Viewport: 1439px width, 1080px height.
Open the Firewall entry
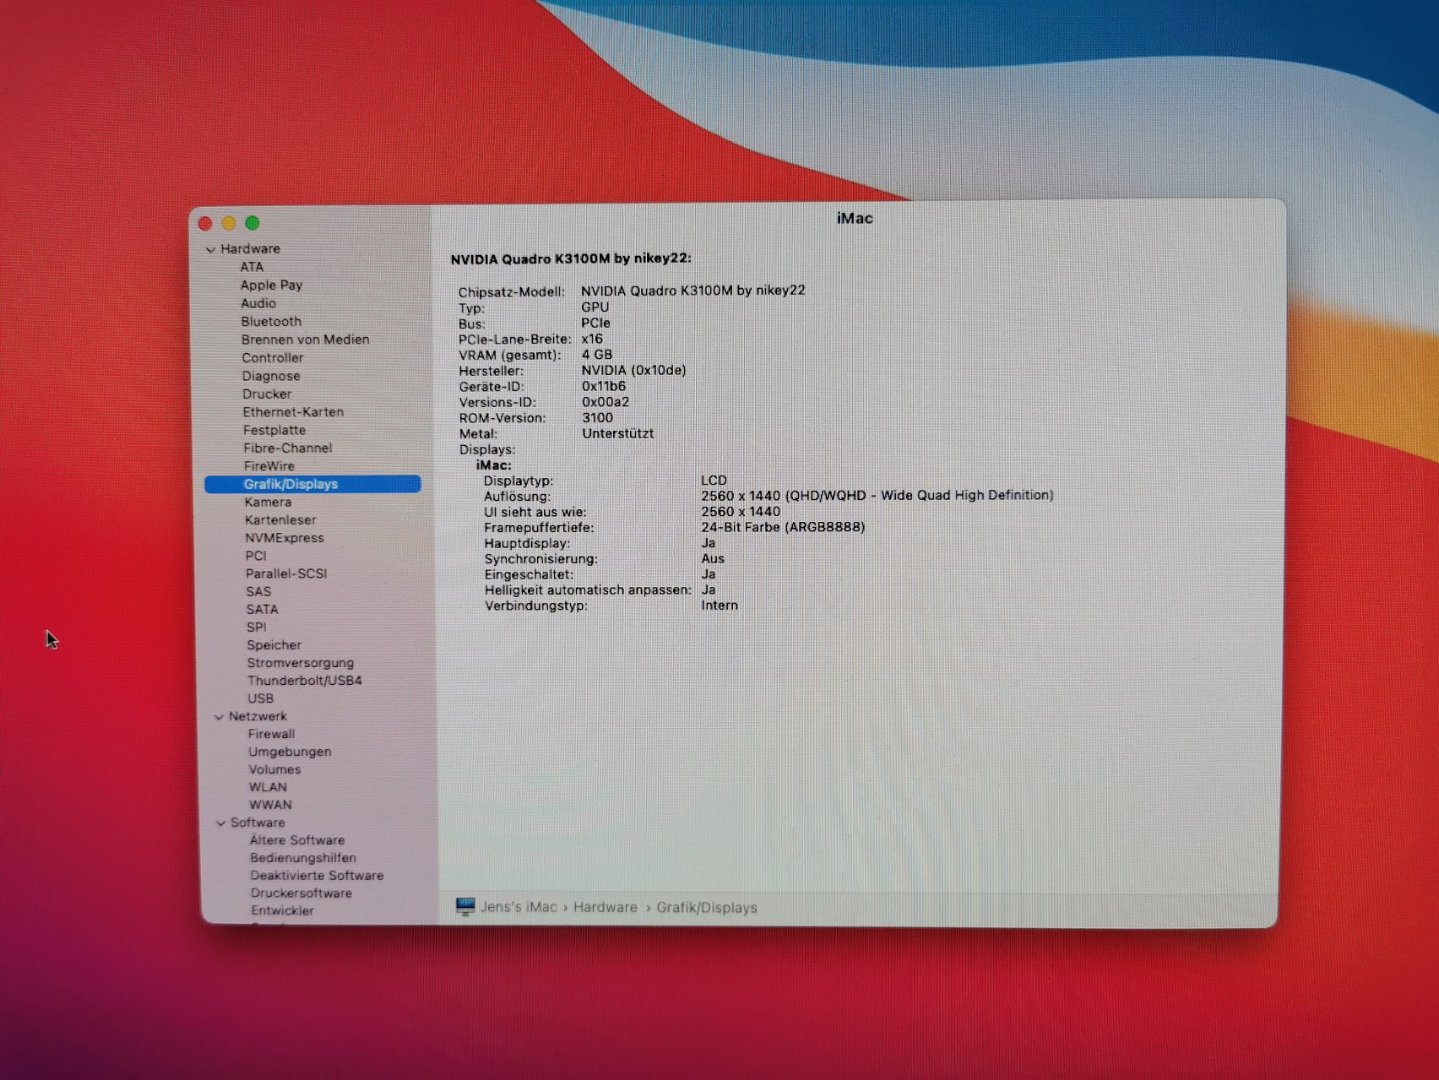click(x=272, y=734)
